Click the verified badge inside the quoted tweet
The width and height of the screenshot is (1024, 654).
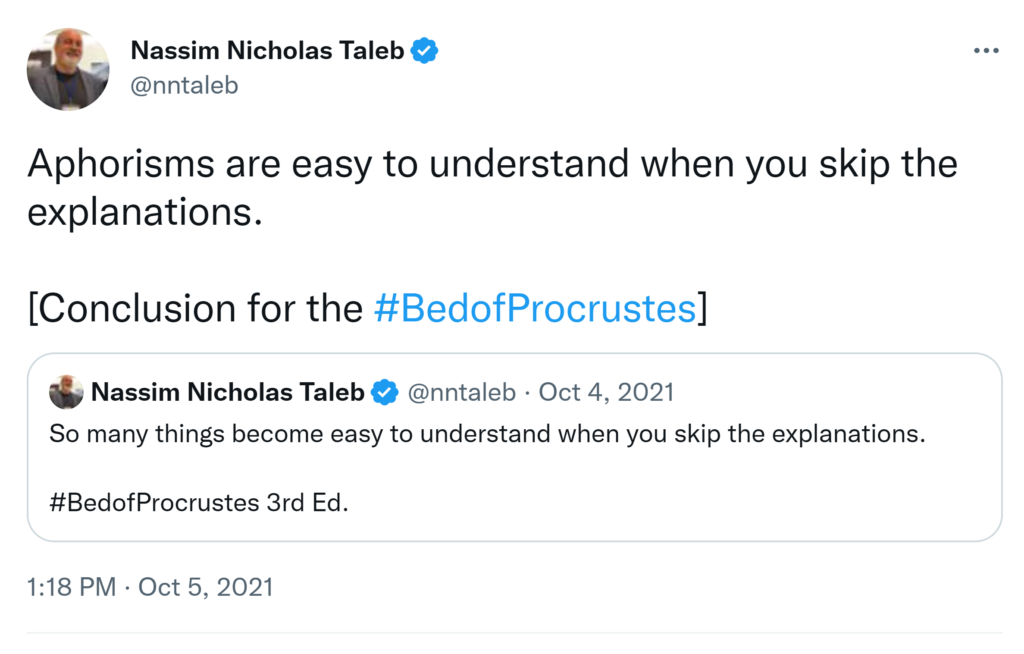385,393
